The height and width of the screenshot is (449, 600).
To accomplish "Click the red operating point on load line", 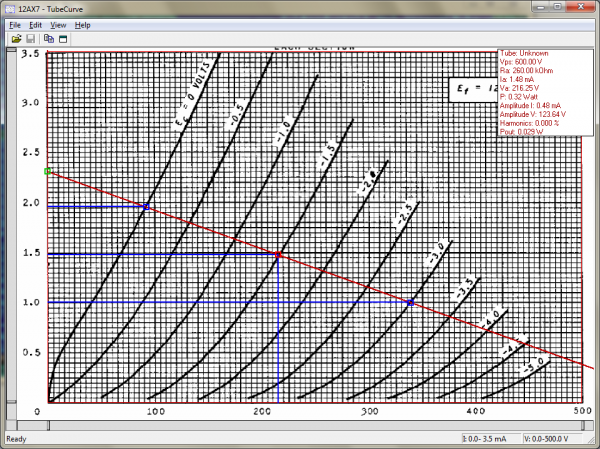I will pos(278,255).
